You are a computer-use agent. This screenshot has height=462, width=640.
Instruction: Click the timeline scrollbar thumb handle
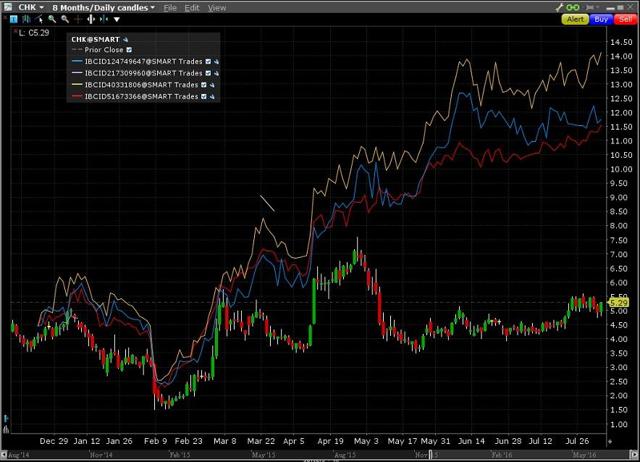click(x=430, y=454)
